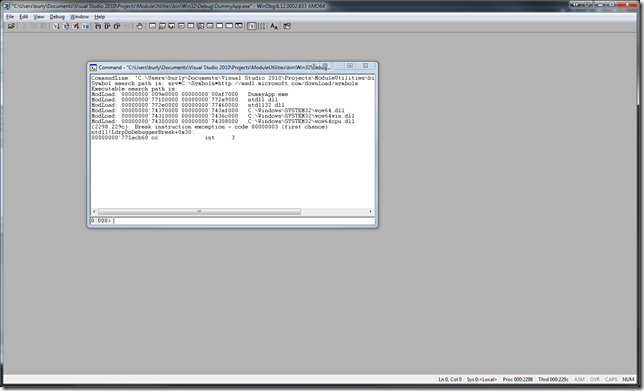Open the Locals window toolbar icon
This screenshot has width=644, height=391.
(x=172, y=26)
